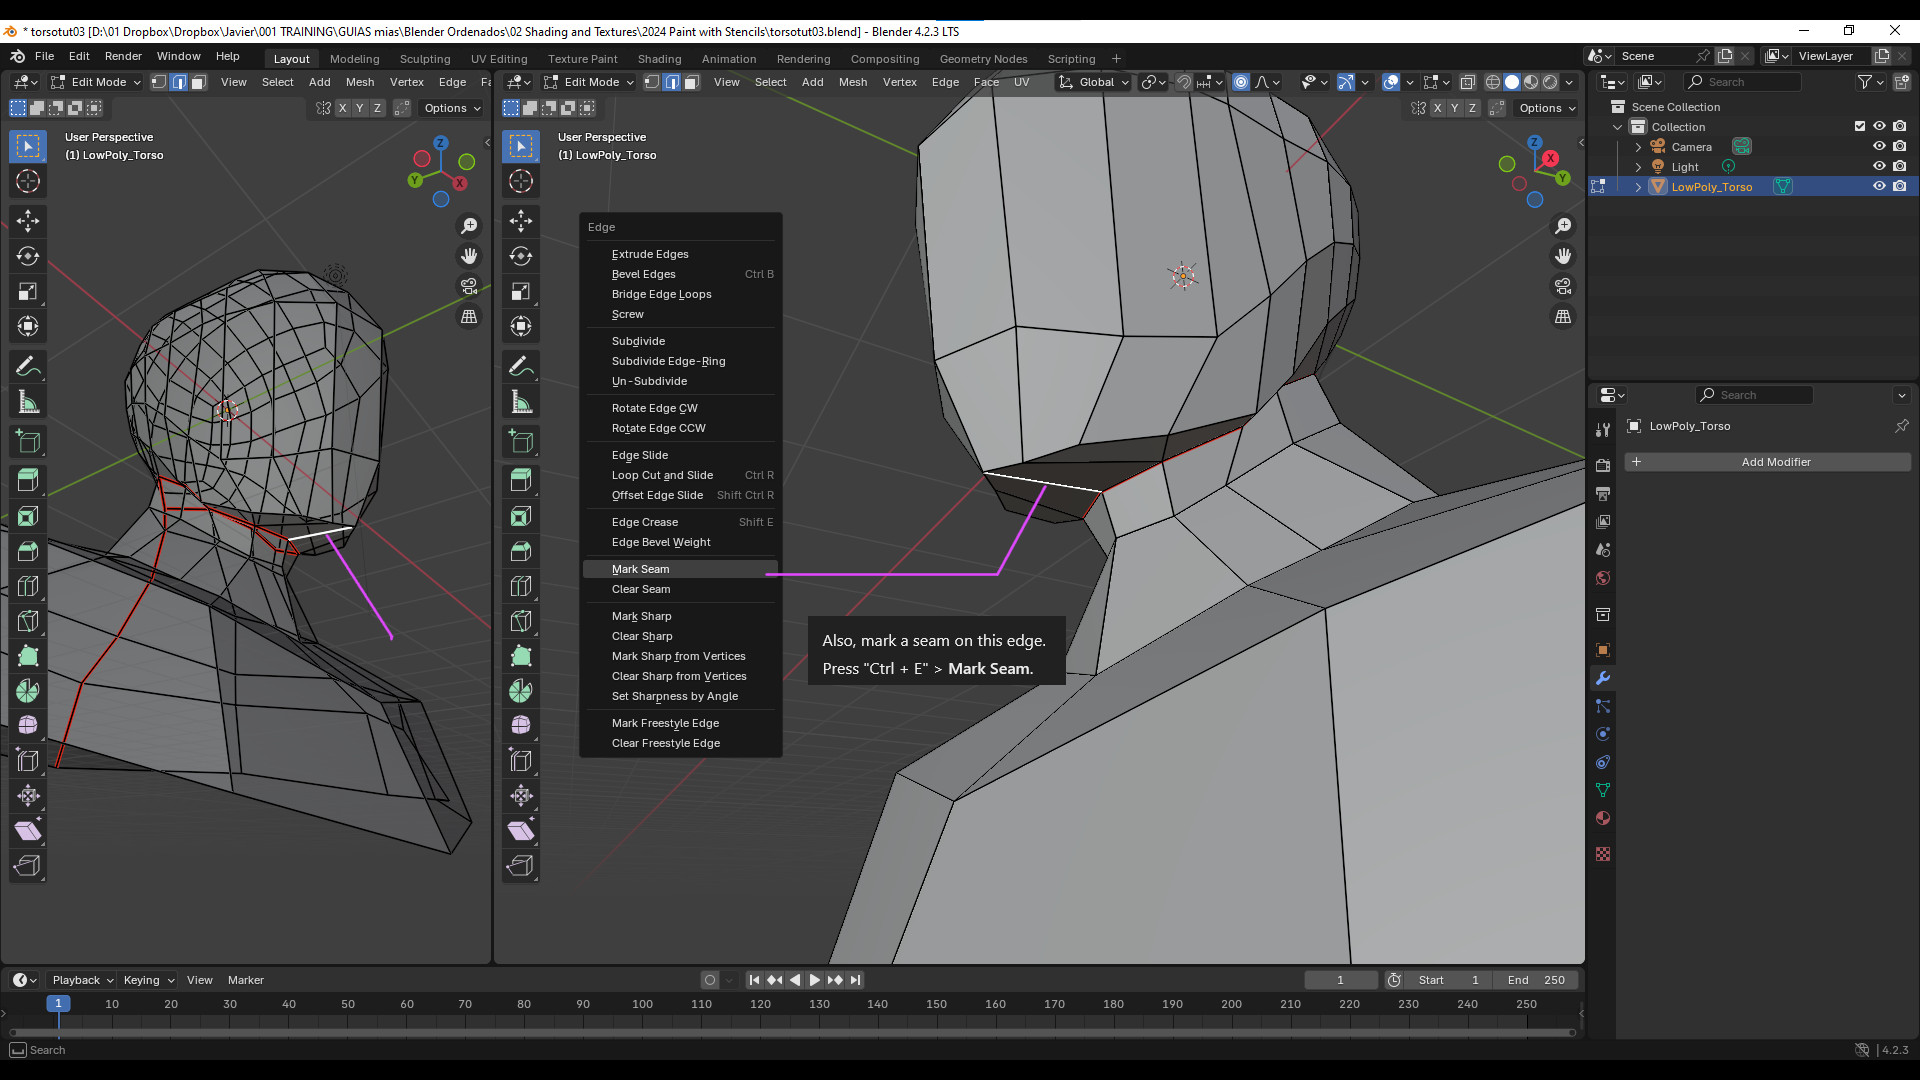Screen dimensions: 1920x1080
Task: Click the Marker menu in timeline
Action: [x=245, y=980]
